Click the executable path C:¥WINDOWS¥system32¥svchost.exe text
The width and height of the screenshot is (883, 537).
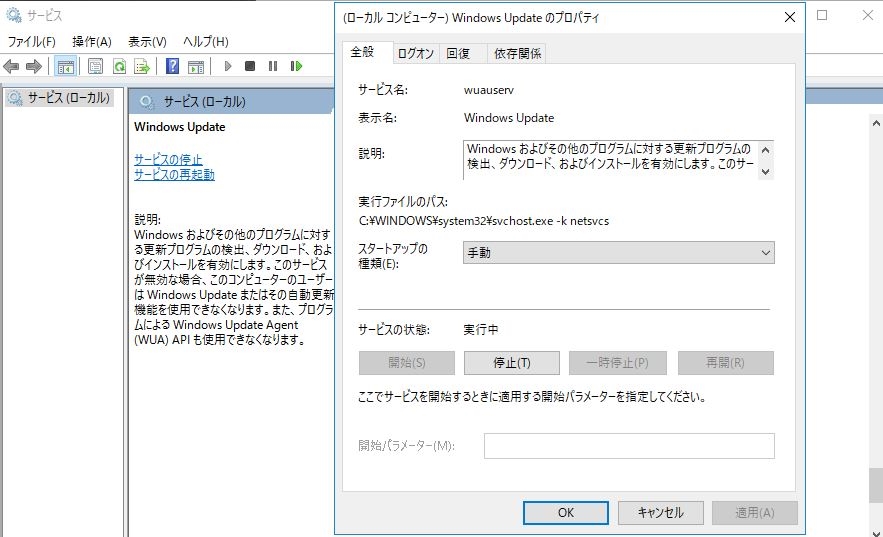484,221
